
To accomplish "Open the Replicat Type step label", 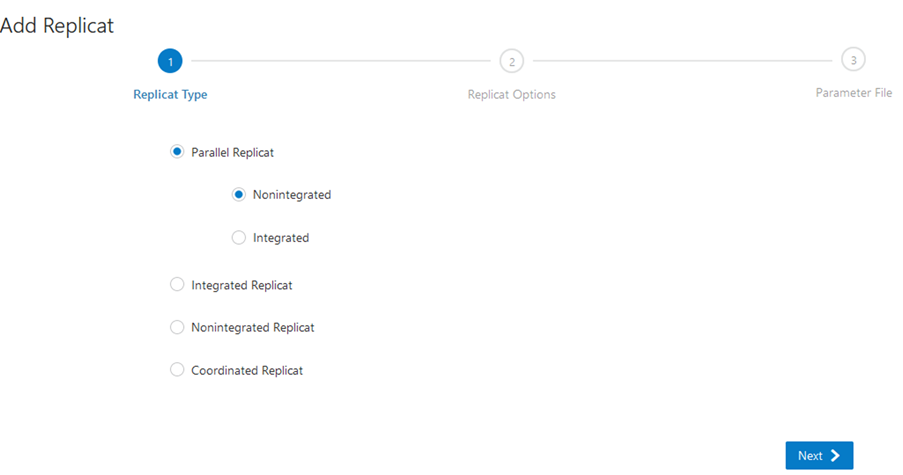I will [x=170, y=95].
